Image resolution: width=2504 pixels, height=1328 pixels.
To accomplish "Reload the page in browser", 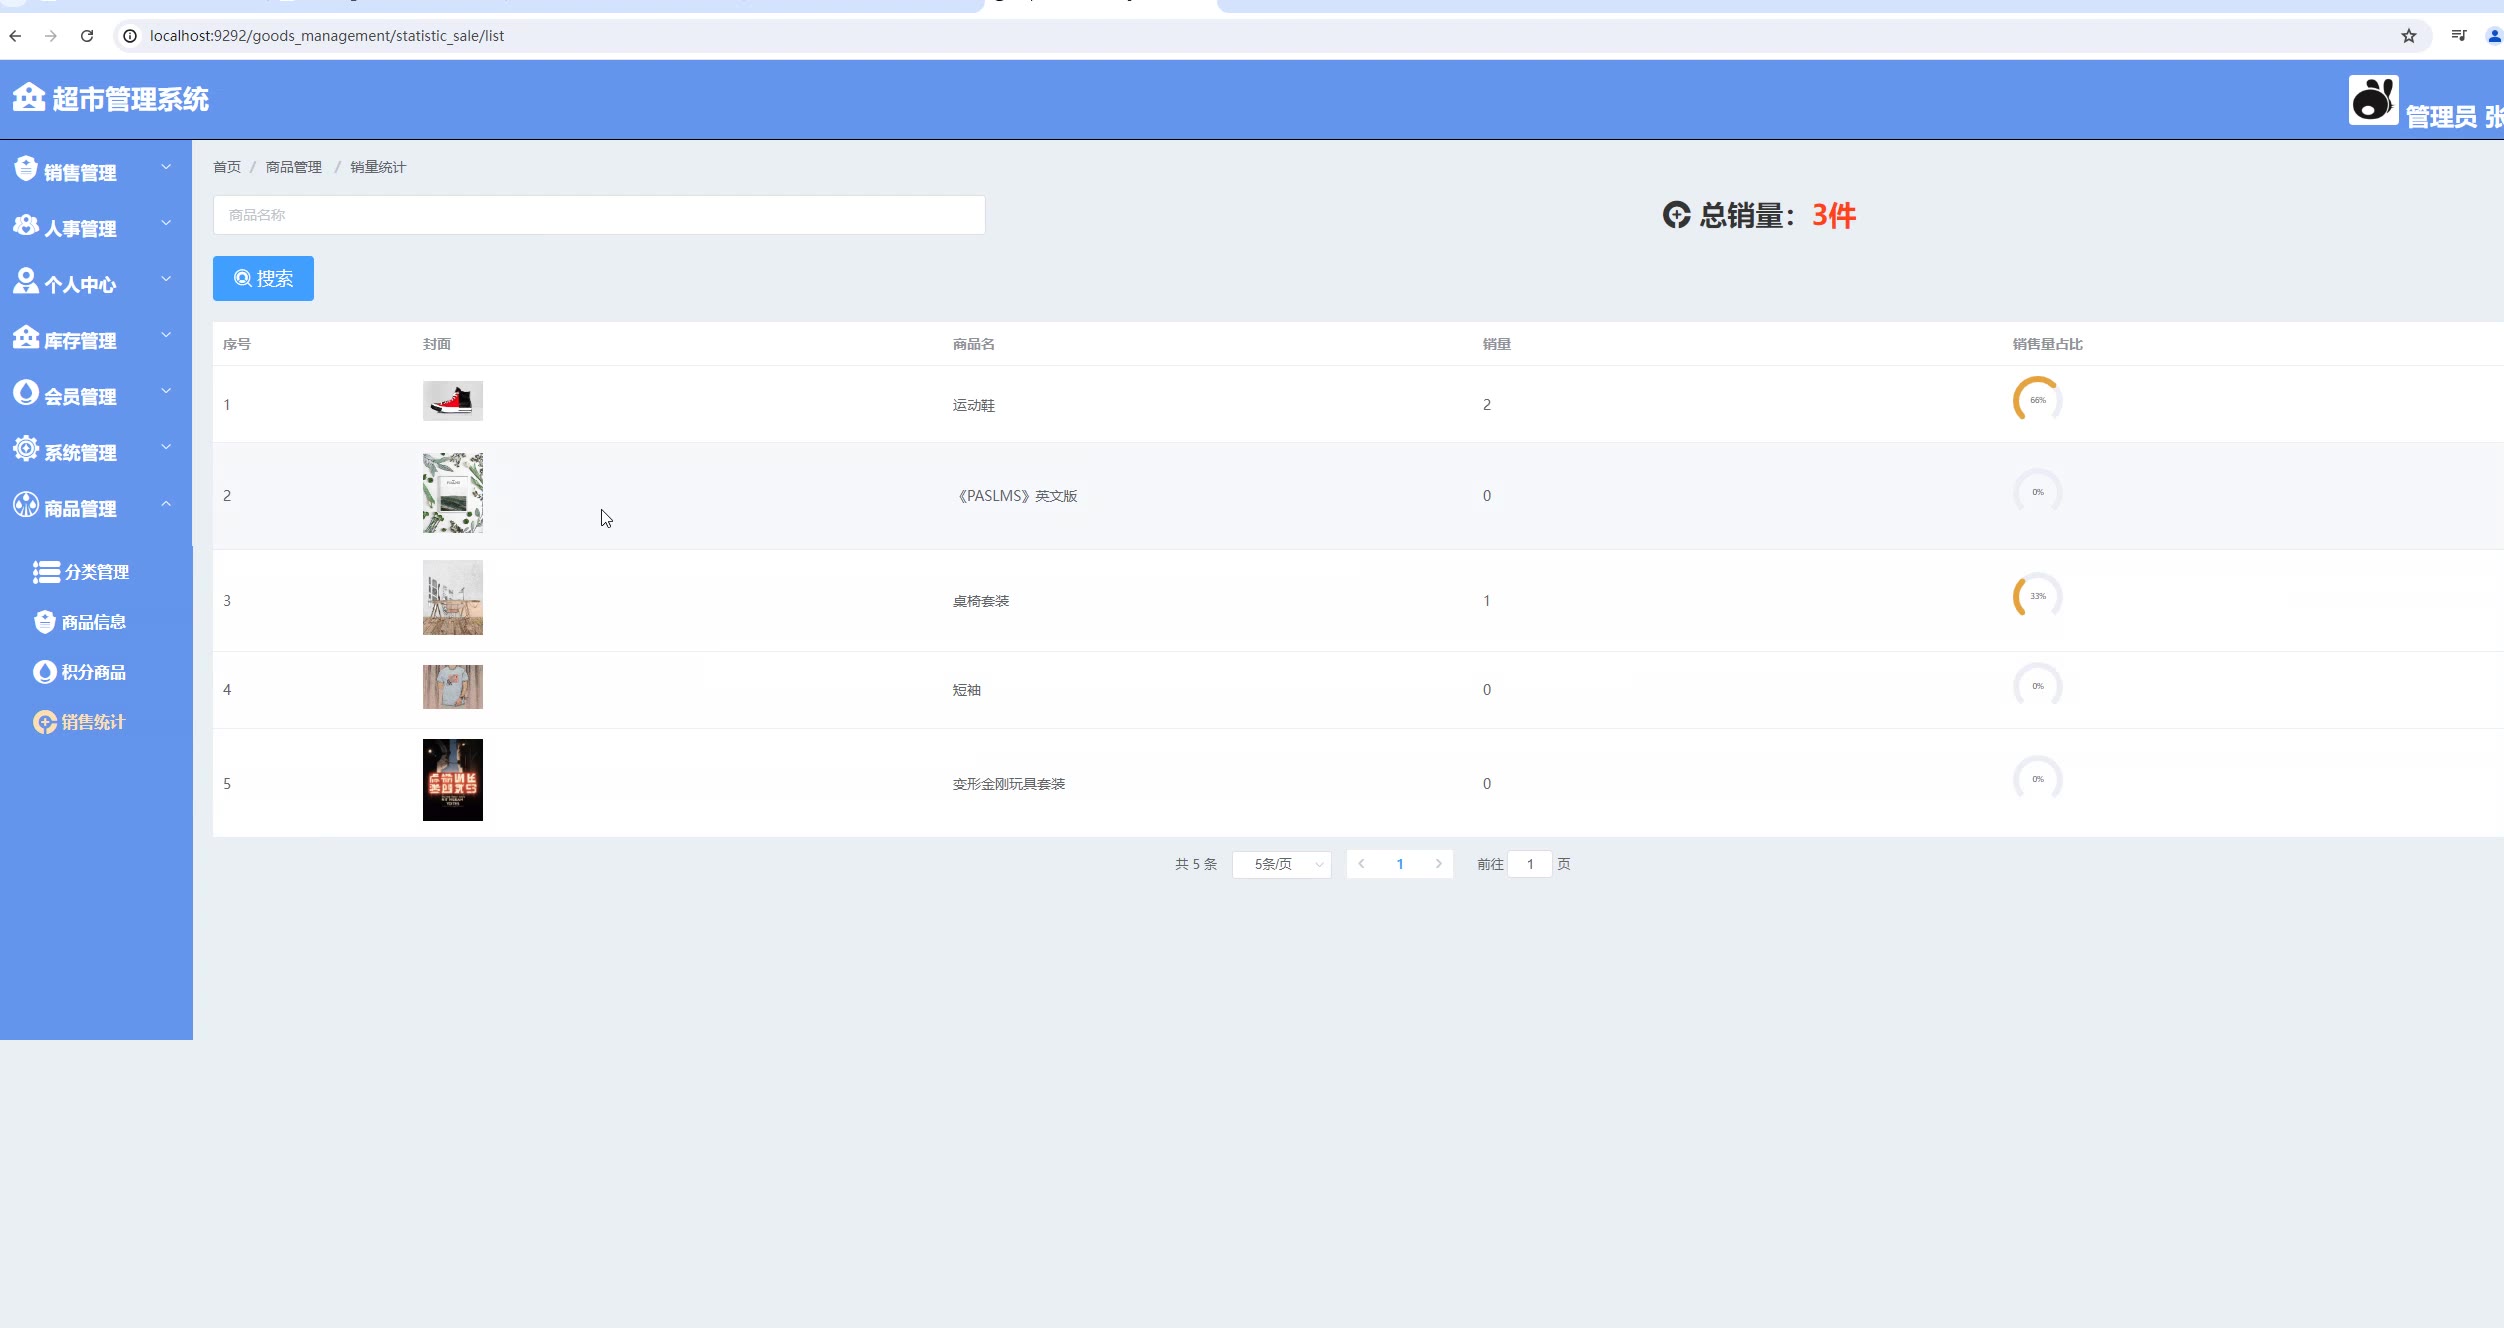I will (87, 36).
